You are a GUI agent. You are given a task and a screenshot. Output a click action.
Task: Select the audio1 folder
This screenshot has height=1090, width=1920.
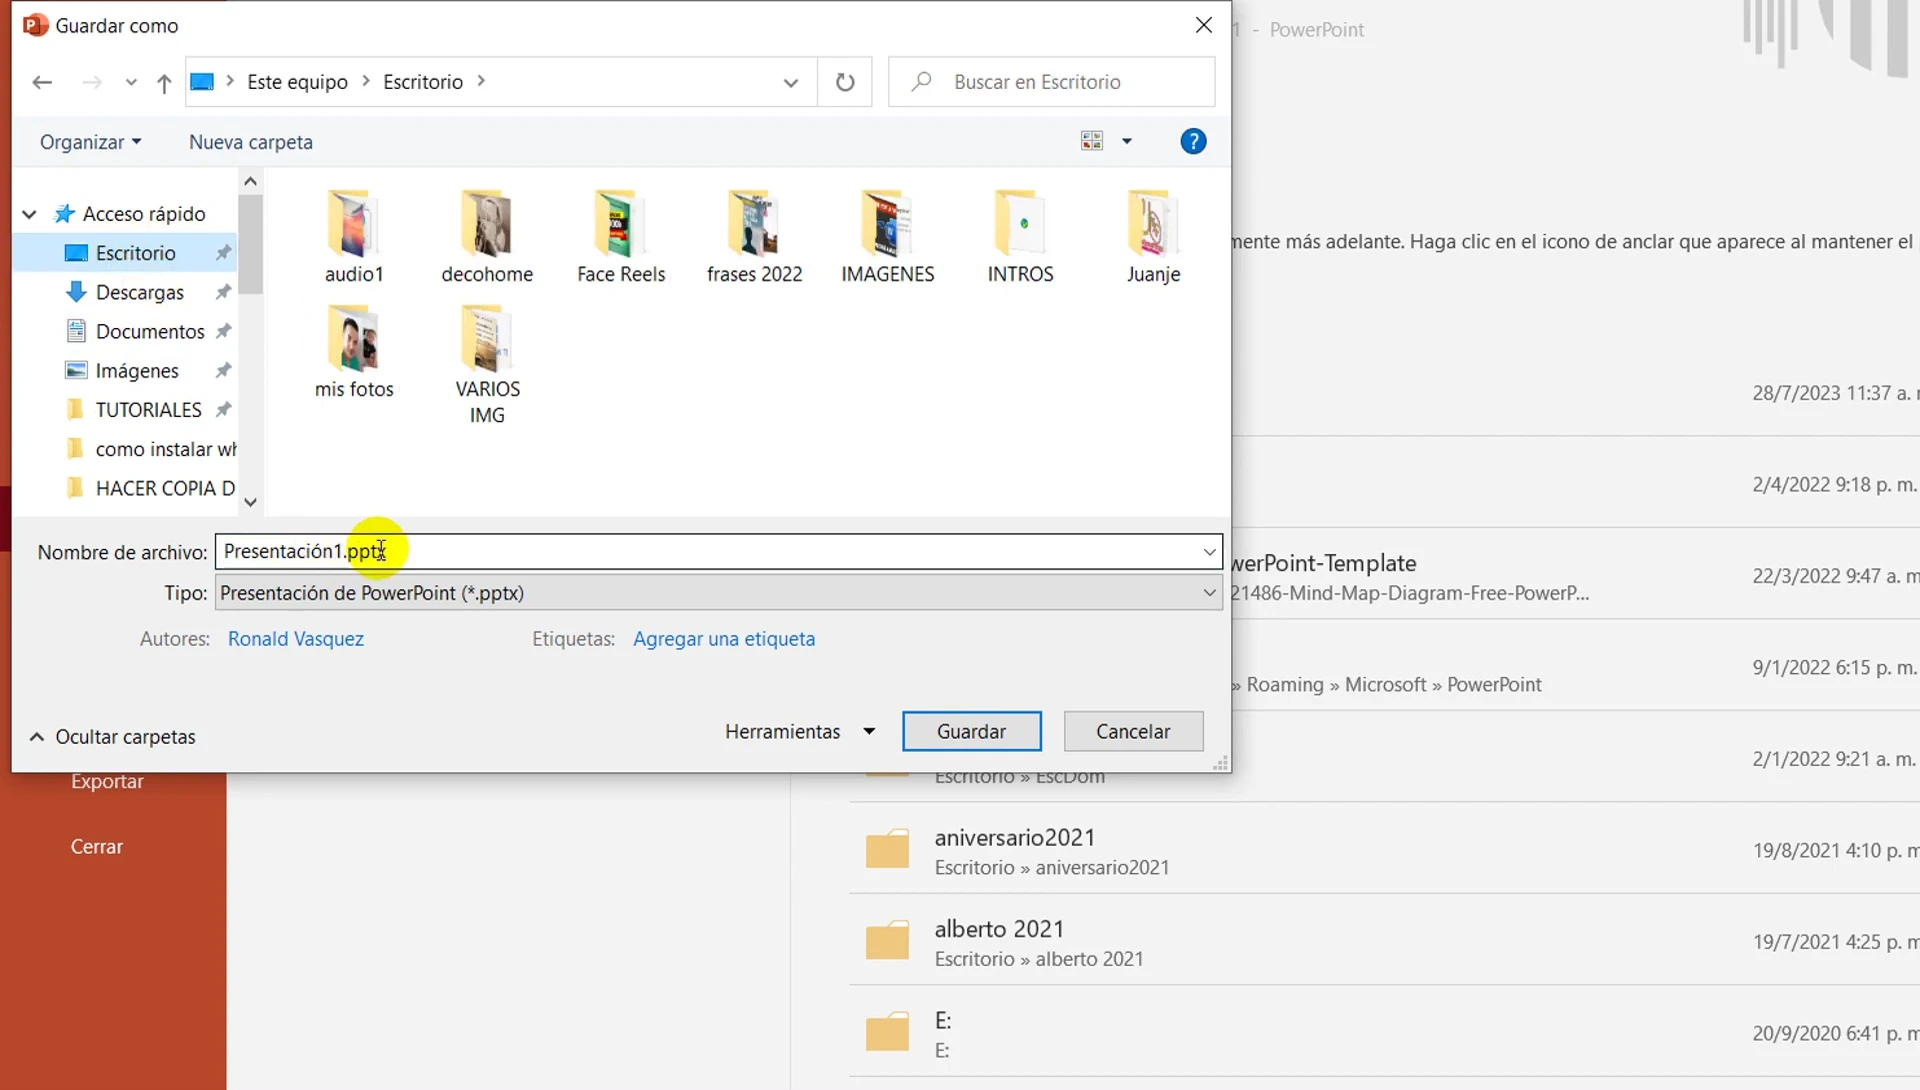pyautogui.click(x=354, y=237)
